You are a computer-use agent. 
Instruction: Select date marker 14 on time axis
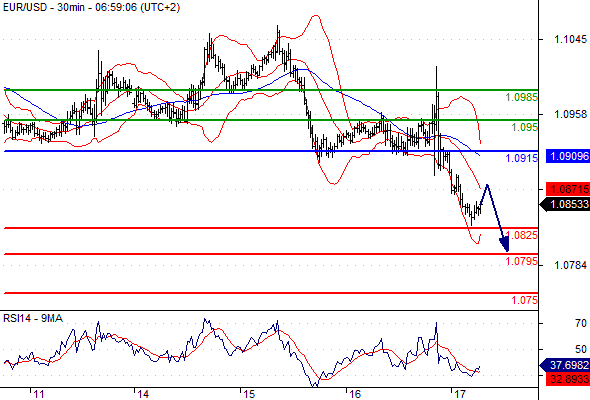[x=143, y=394]
